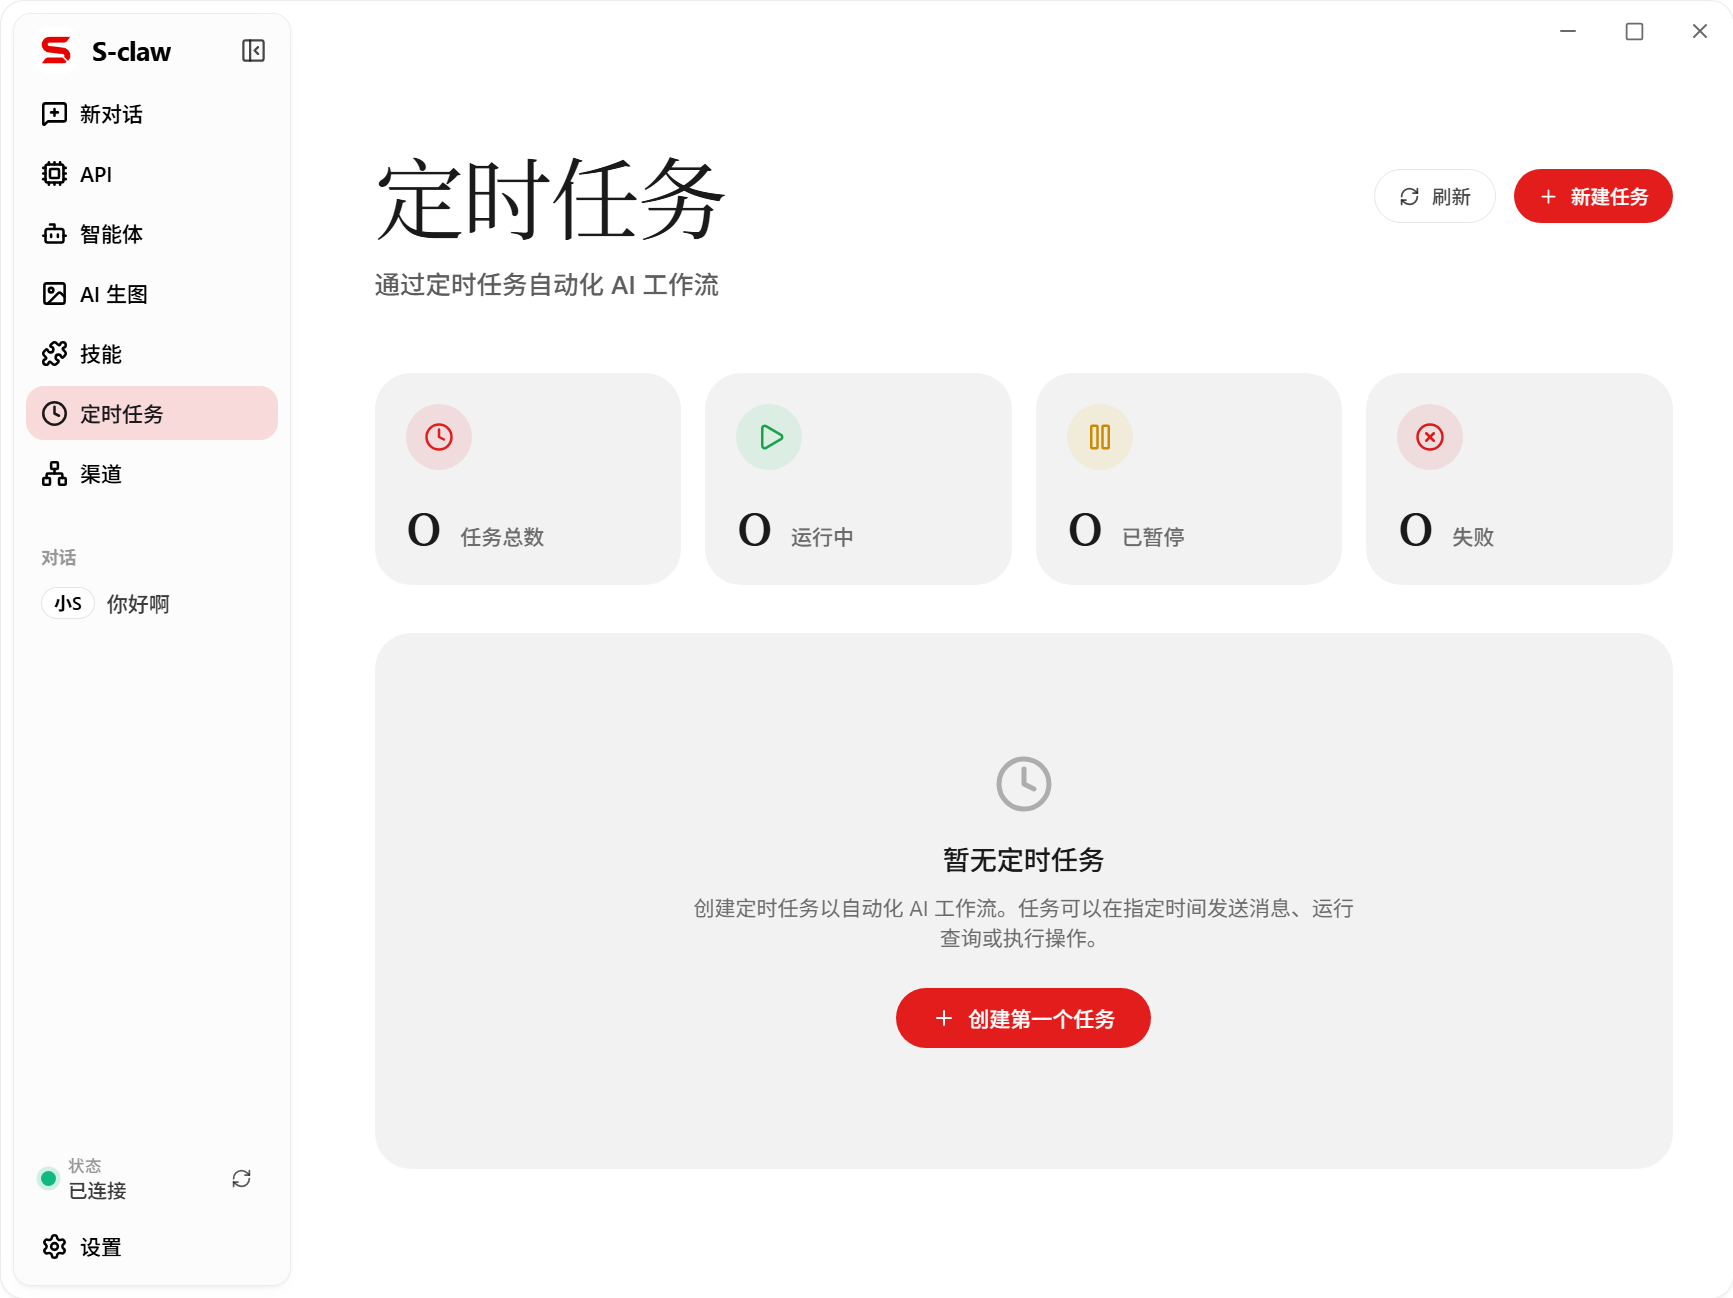Click the 刷新 button

coord(1435,196)
